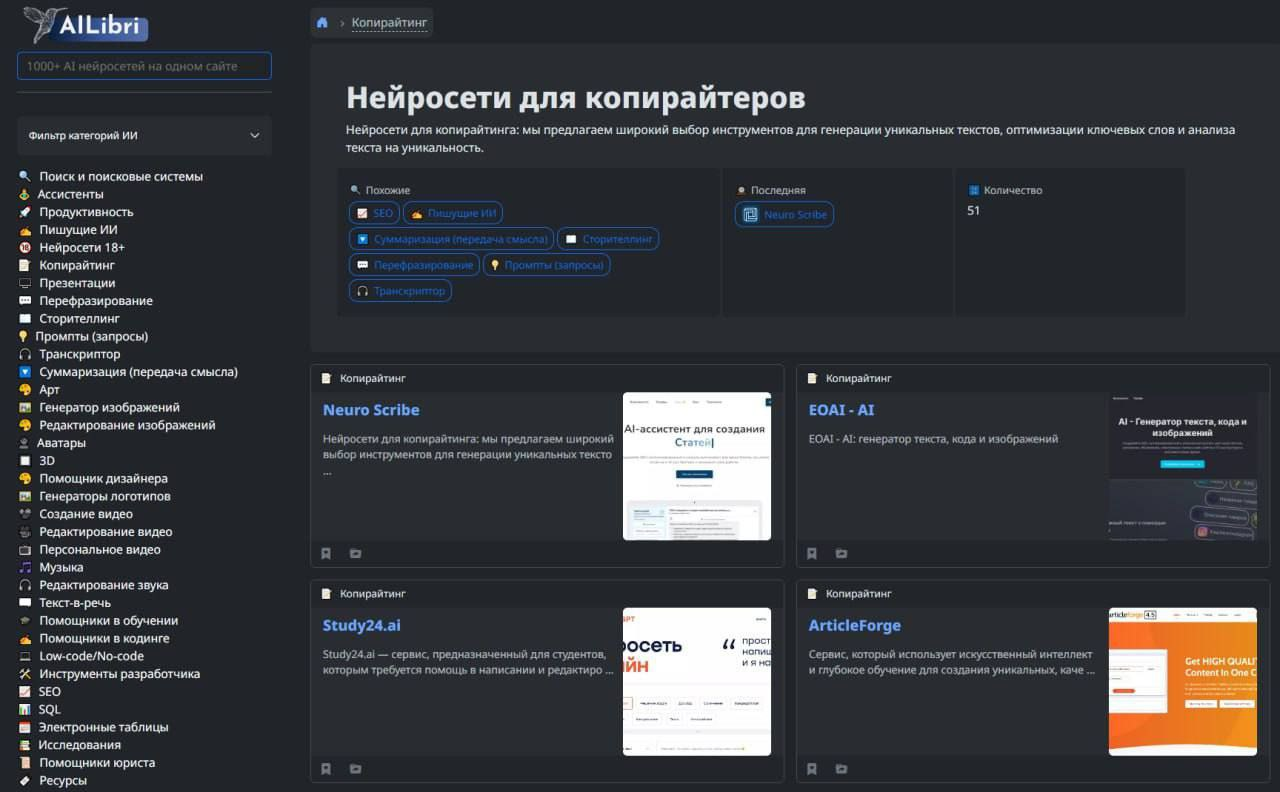The height and width of the screenshot is (792, 1280).
Task: Click the folder icon on EOAI - AI card
Action: tap(841, 553)
